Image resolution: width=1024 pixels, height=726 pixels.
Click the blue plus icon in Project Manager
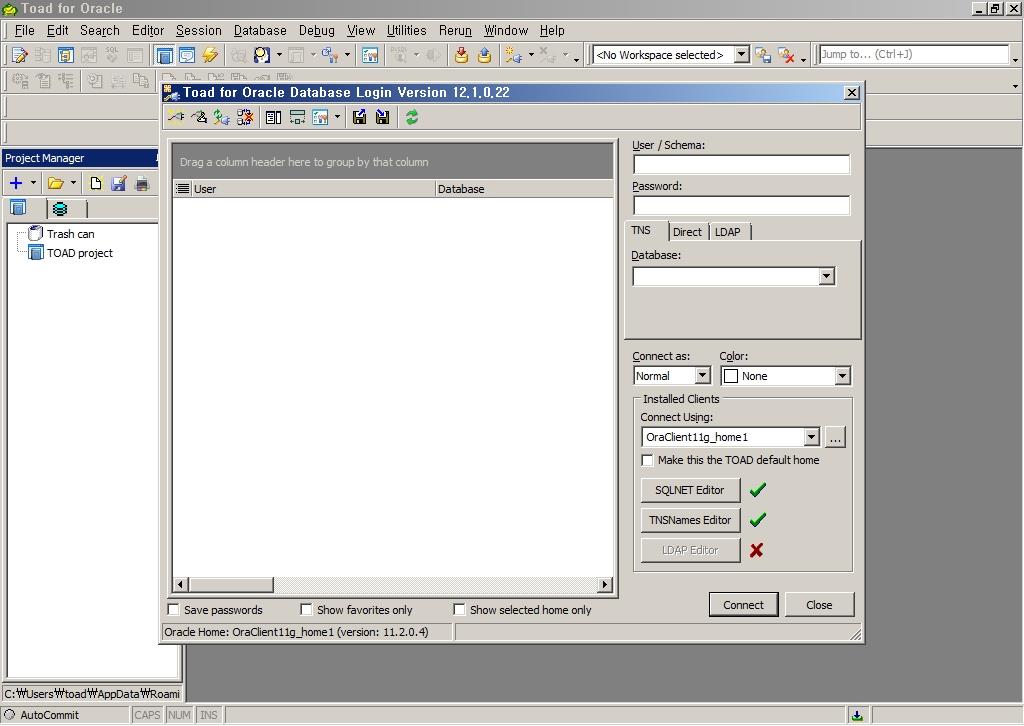pyautogui.click(x=16, y=183)
